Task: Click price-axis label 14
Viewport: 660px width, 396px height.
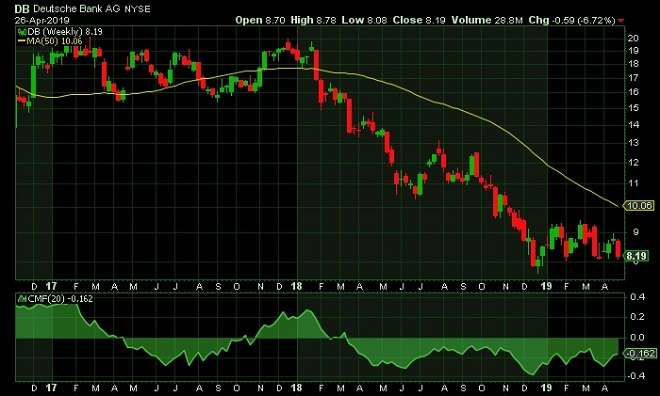Action: click(x=633, y=125)
